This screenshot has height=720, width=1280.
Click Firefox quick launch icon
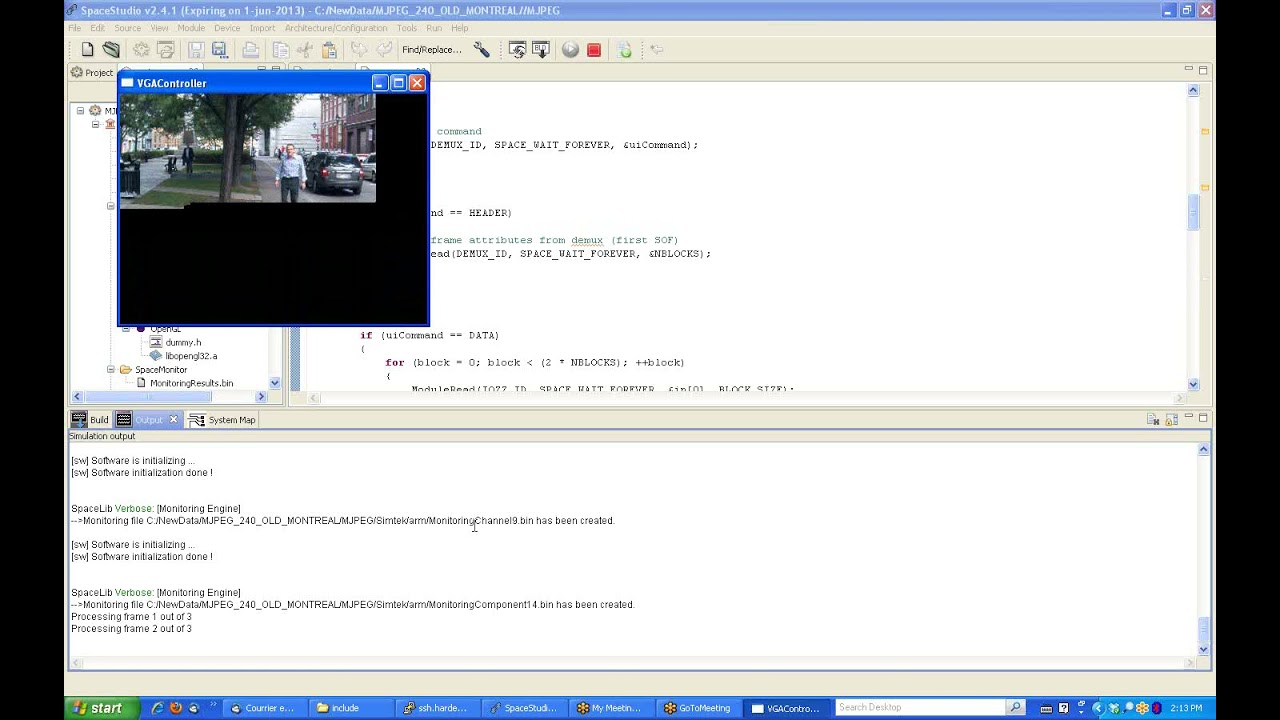(x=176, y=708)
